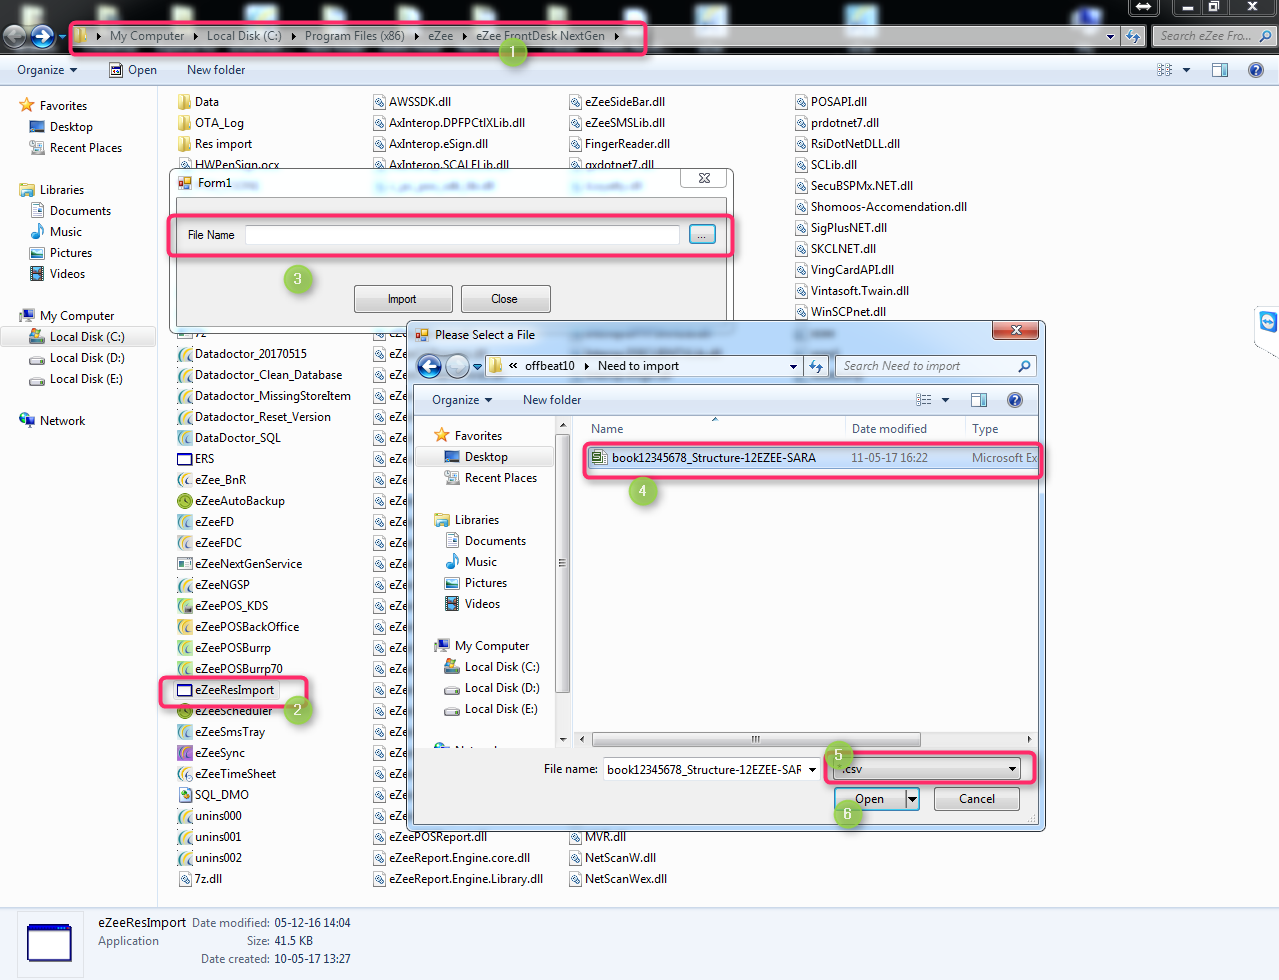
Task: Select eZeeReport.Engine.core.dll file
Action: (x=452, y=858)
